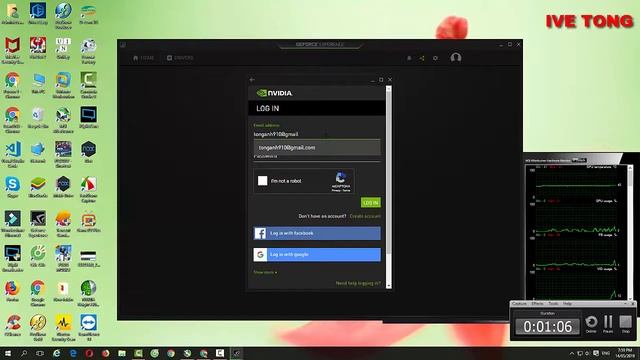Show hidden system tray icons
The height and width of the screenshot is (360, 640).
(571, 353)
